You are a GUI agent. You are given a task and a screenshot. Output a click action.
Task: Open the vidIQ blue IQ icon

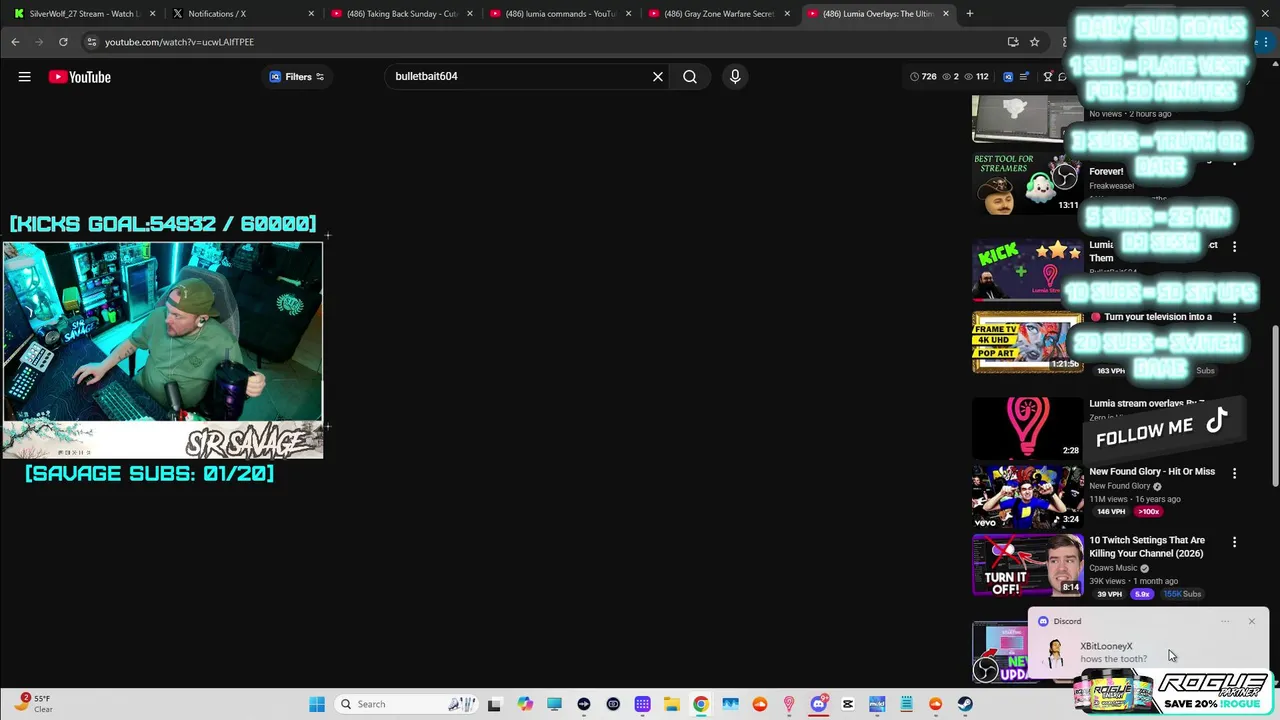pyautogui.click(x=1008, y=77)
